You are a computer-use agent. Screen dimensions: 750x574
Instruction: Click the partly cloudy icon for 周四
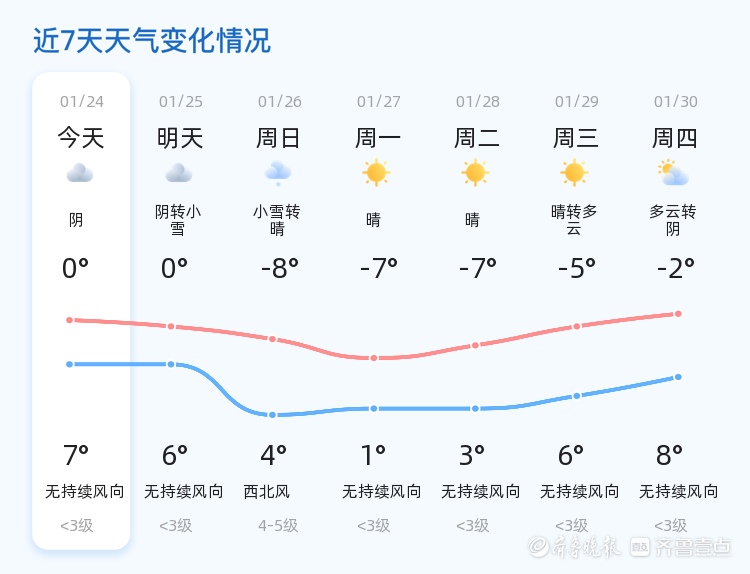coord(673,173)
